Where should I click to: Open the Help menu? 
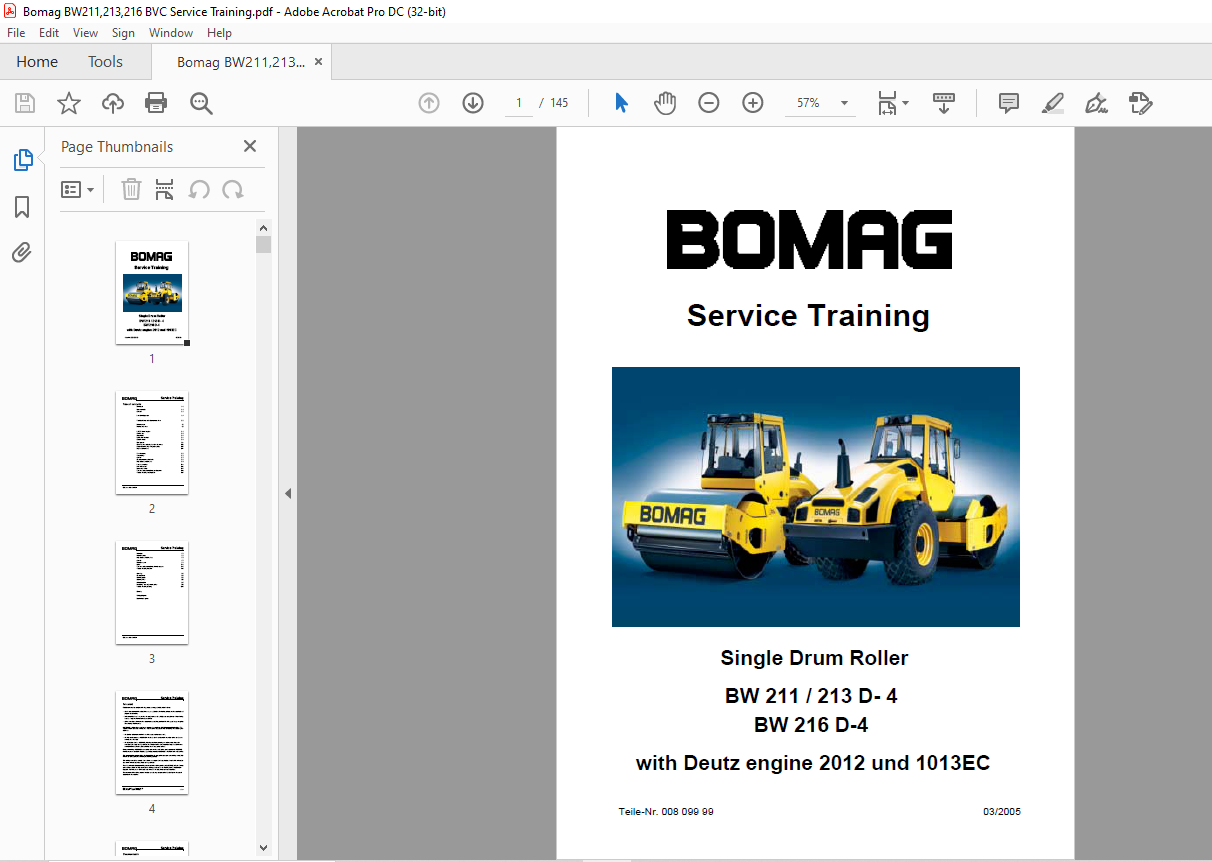pyautogui.click(x=219, y=33)
